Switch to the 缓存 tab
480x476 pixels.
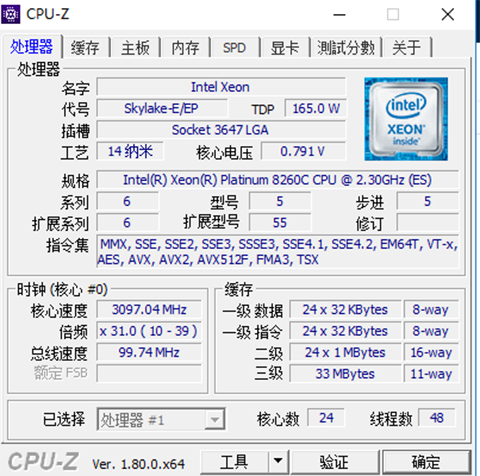coord(85,48)
